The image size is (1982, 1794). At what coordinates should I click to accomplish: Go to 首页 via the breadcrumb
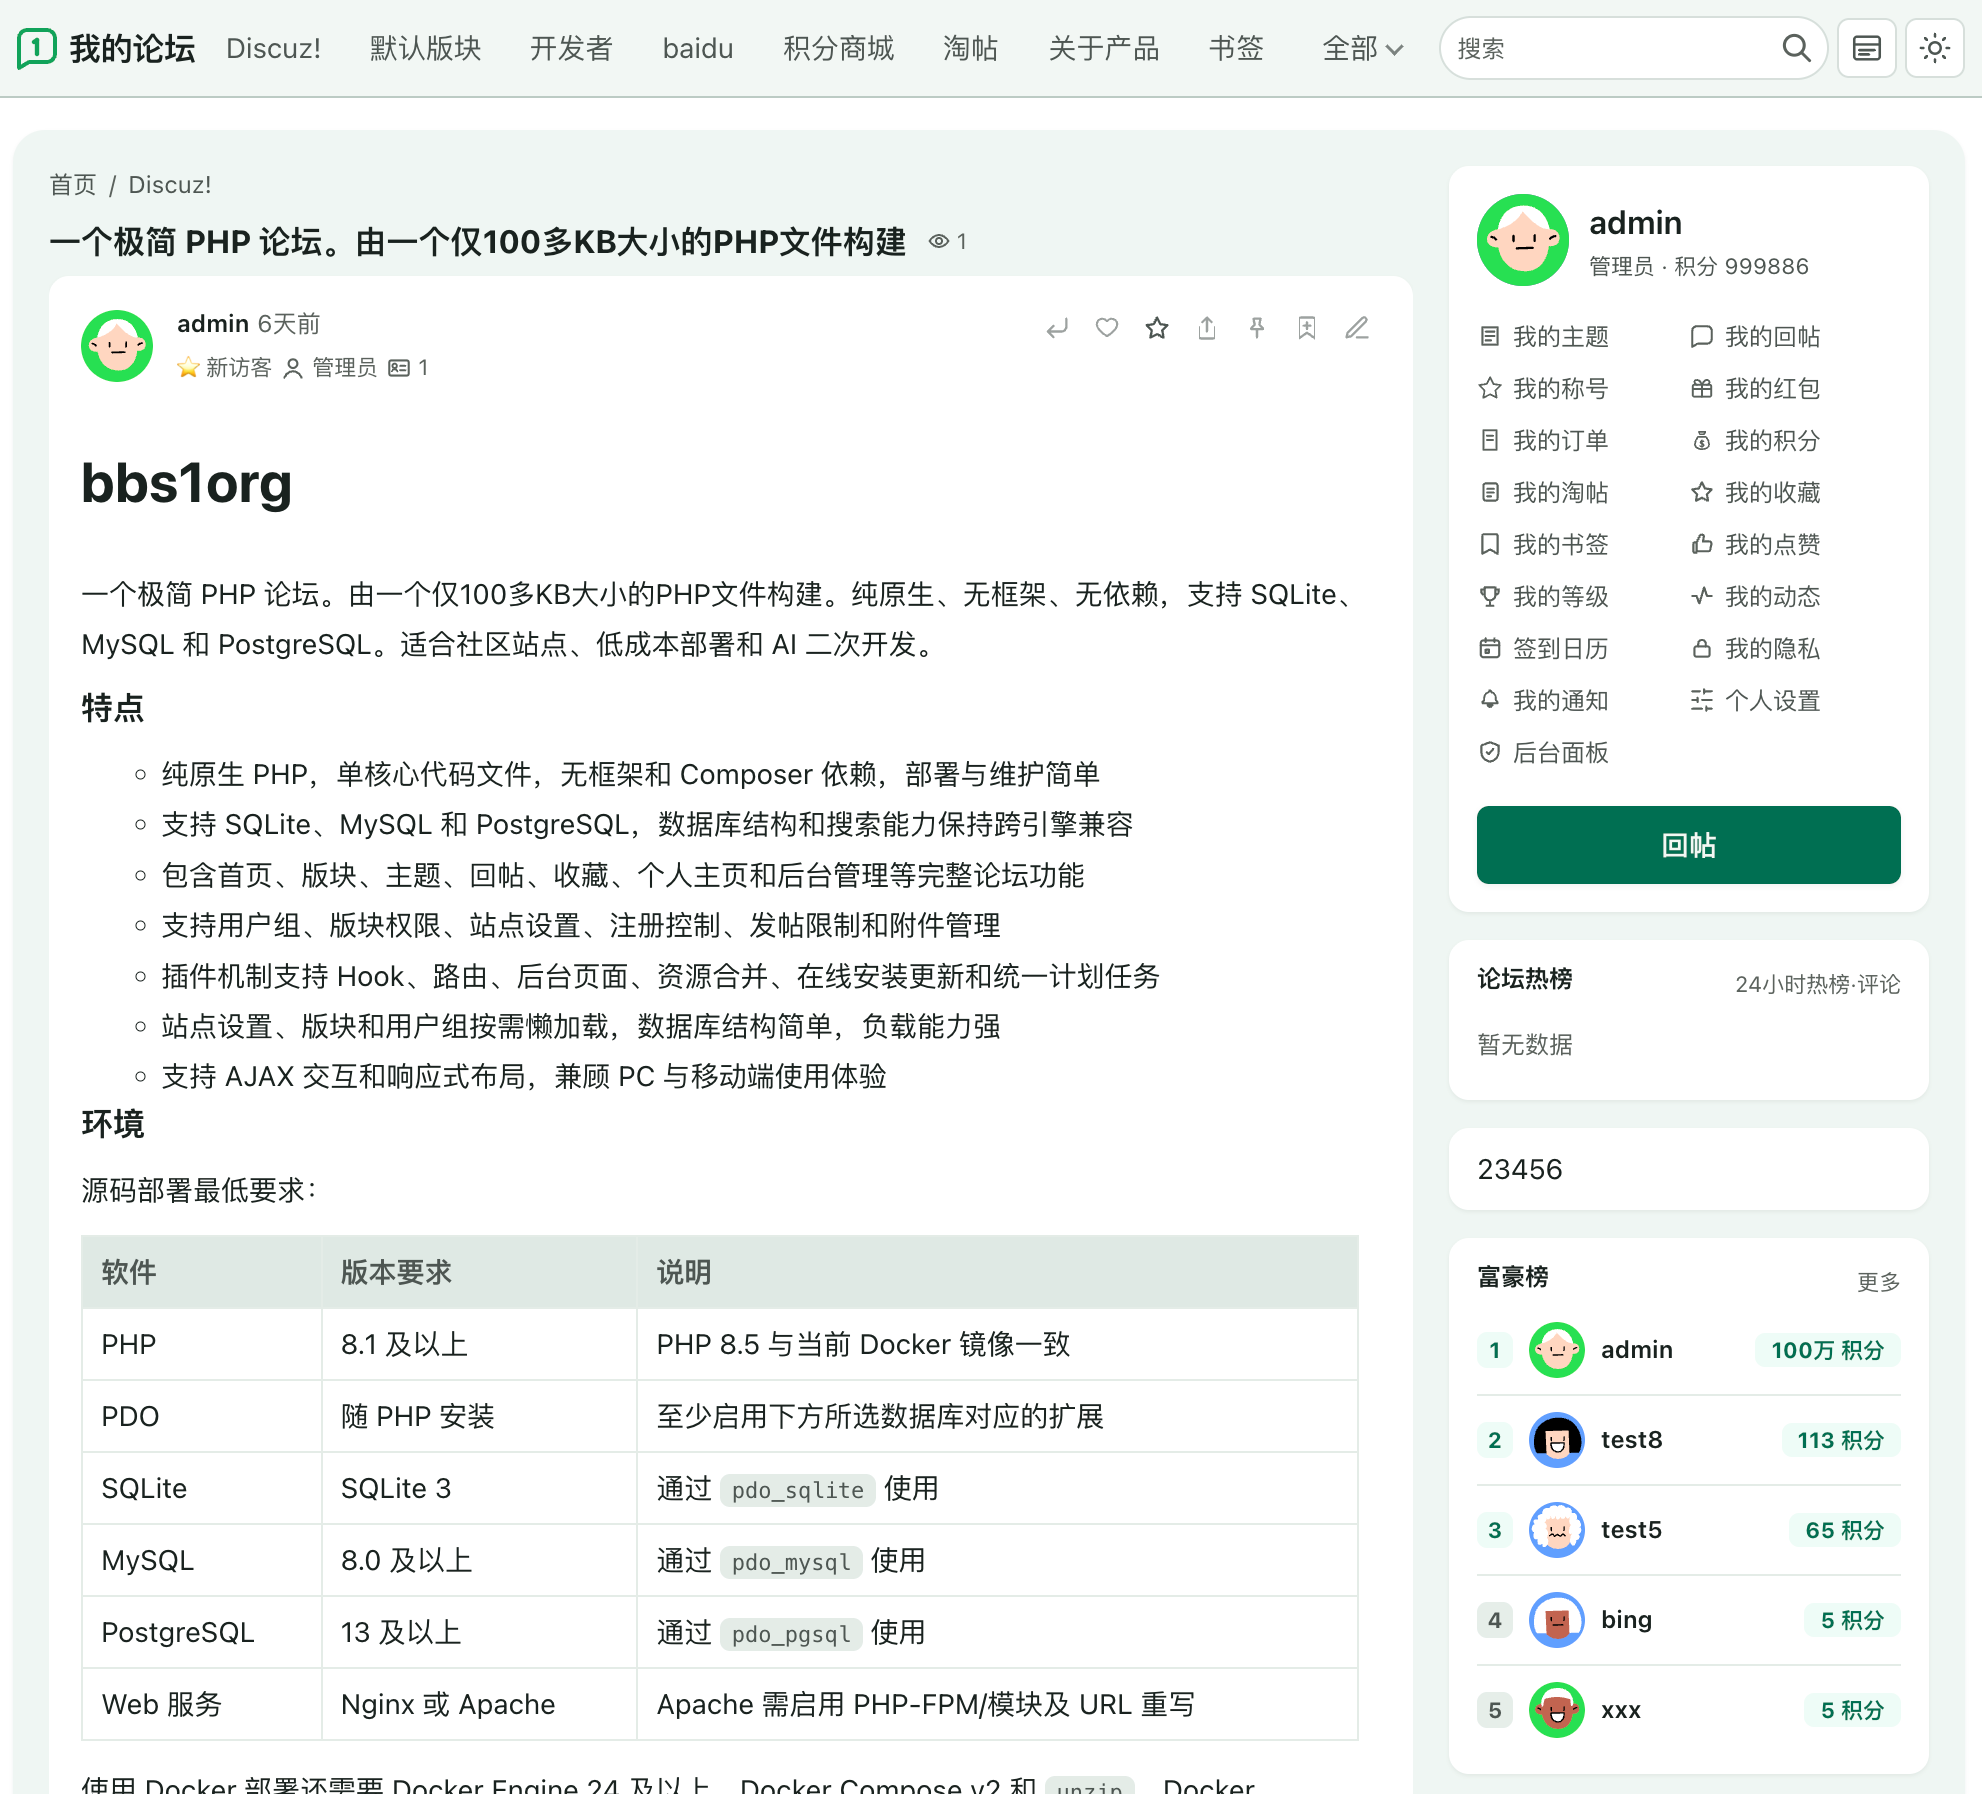73,185
